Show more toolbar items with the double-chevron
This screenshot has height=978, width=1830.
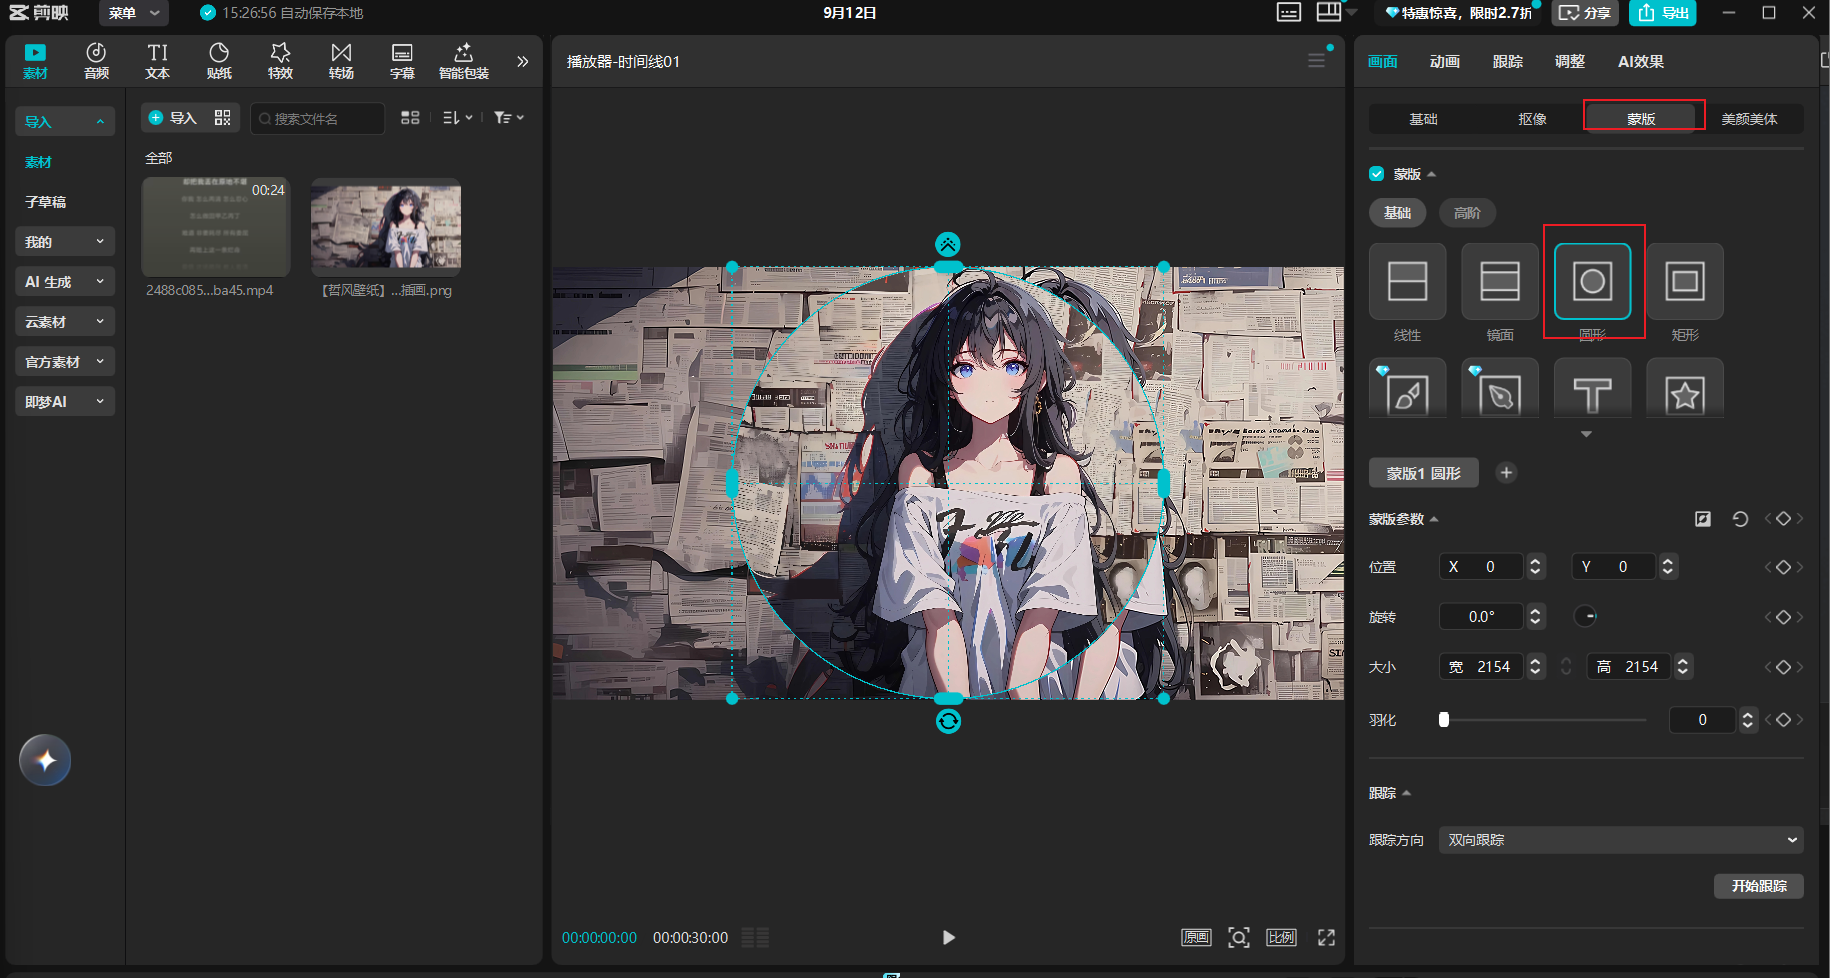click(x=522, y=61)
